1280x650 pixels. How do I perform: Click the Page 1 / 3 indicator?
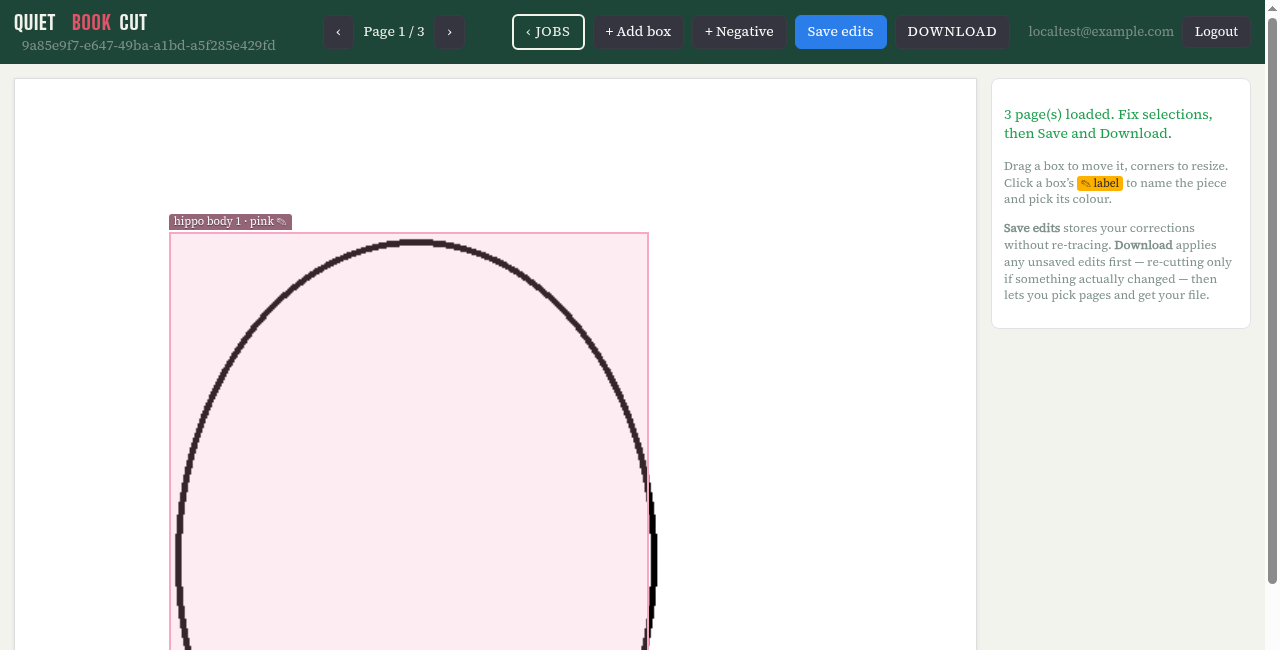[x=394, y=32]
